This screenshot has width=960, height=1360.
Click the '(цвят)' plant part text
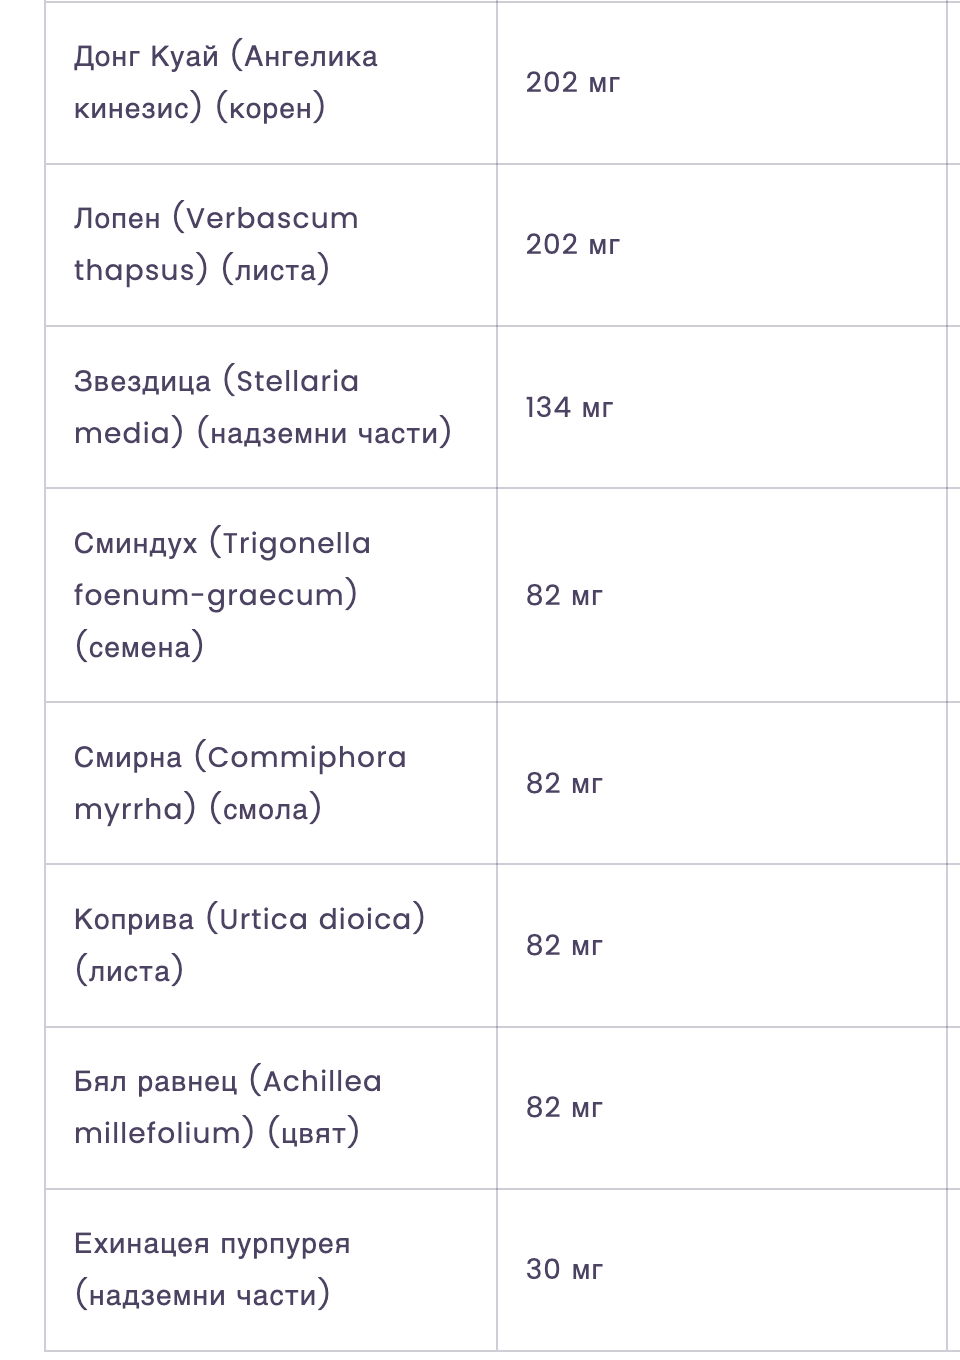[314, 1134]
